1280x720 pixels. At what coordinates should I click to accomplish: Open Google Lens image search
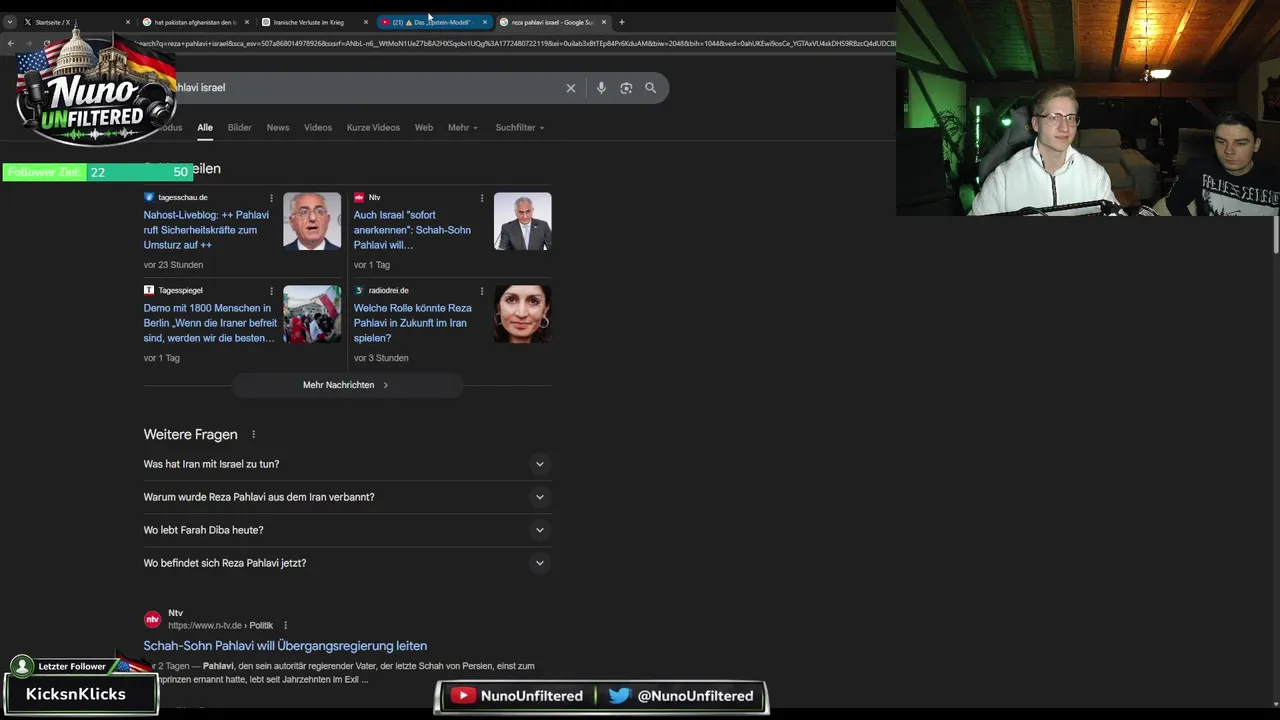(626, 88)
